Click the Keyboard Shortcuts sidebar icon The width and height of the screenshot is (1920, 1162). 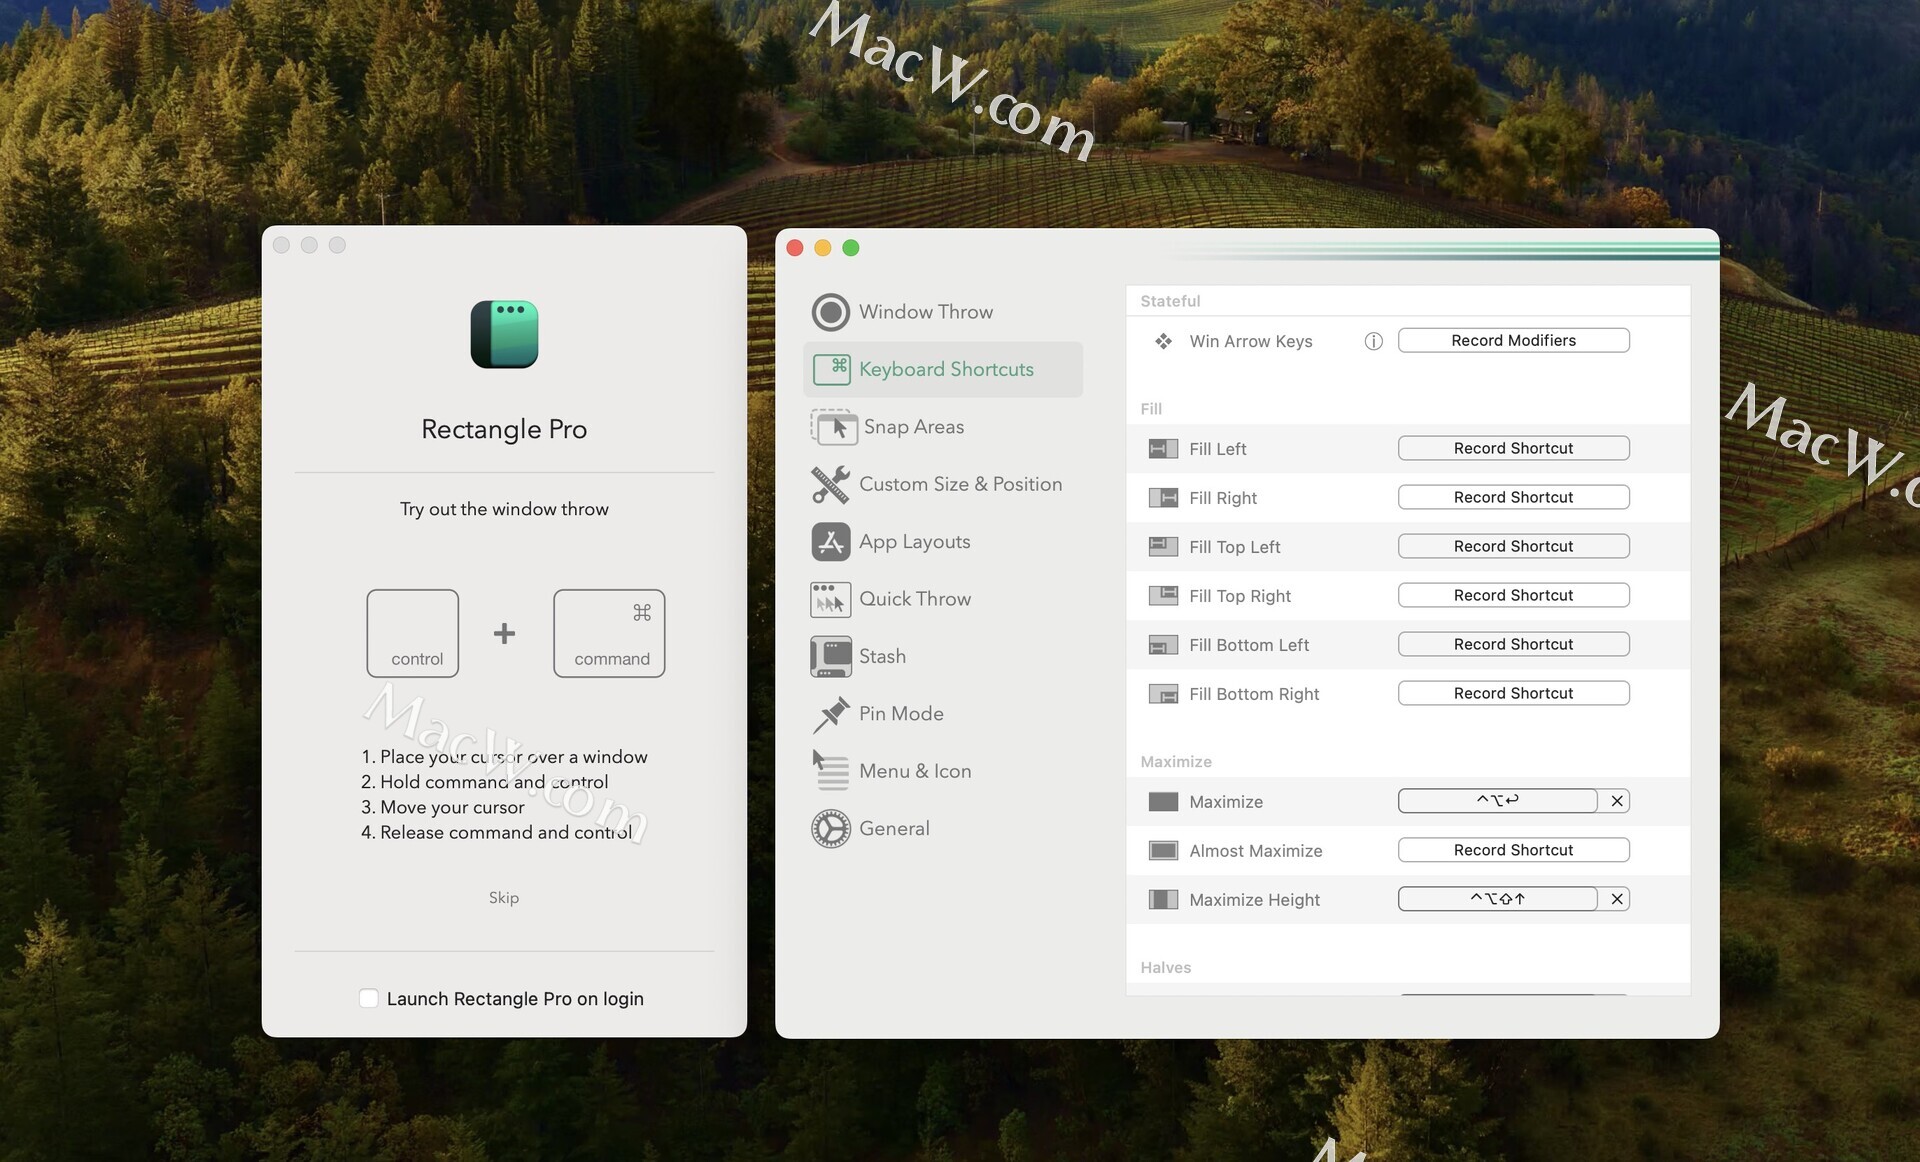[831, 369]
